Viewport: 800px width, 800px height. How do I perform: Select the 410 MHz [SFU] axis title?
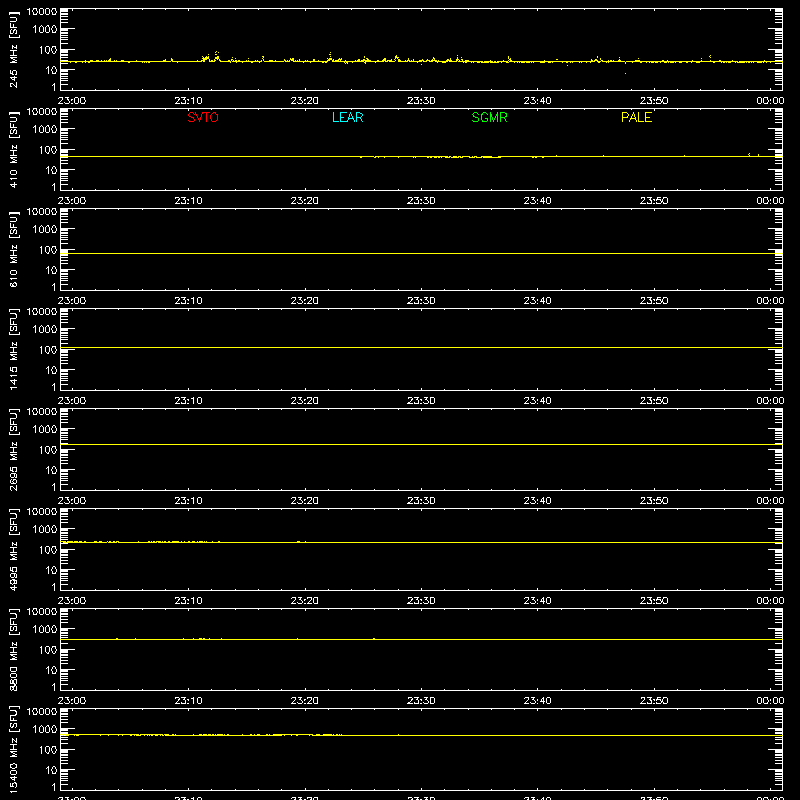click(13, 149)
